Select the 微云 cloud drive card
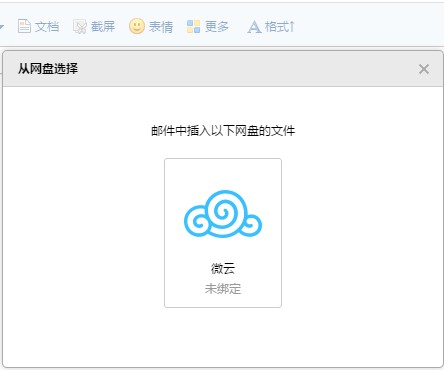This screenshot has height=370, width=444. pyautogui.click(x=223, y=233)
